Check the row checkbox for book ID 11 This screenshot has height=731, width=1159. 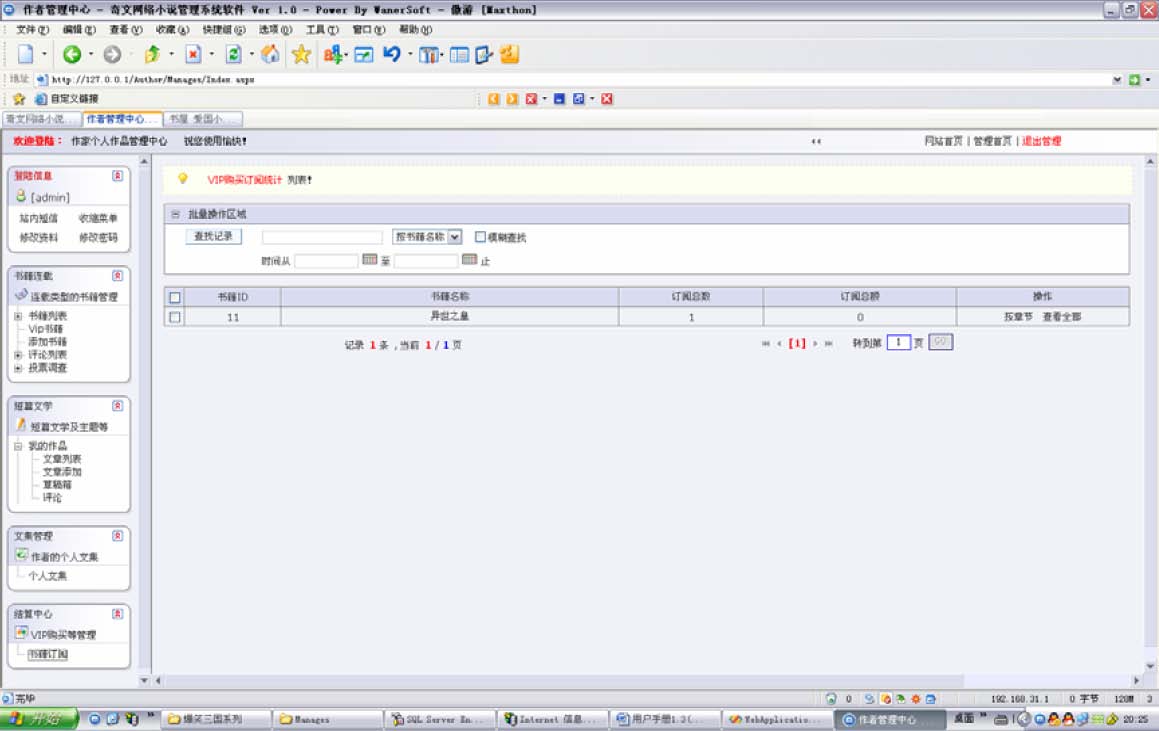[x=175, y=317]
